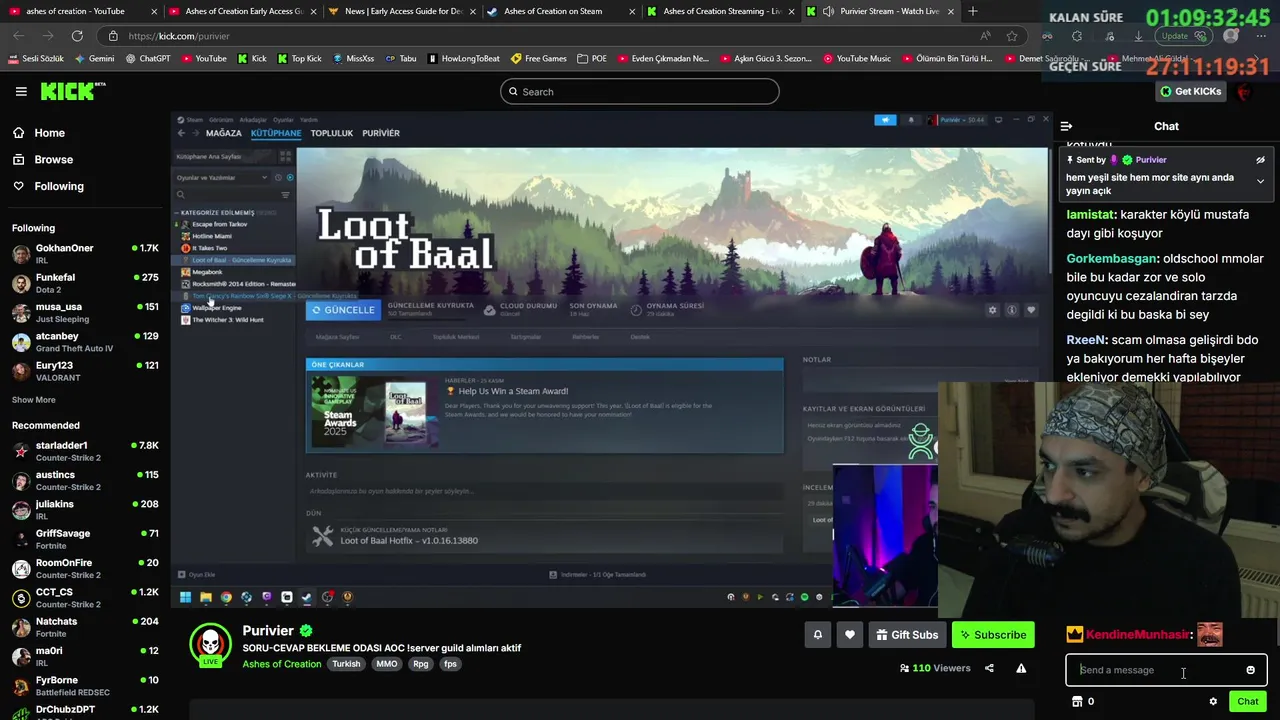The image size is (1280, 720).
Task: Click the MMO tag
Action: 387,664
